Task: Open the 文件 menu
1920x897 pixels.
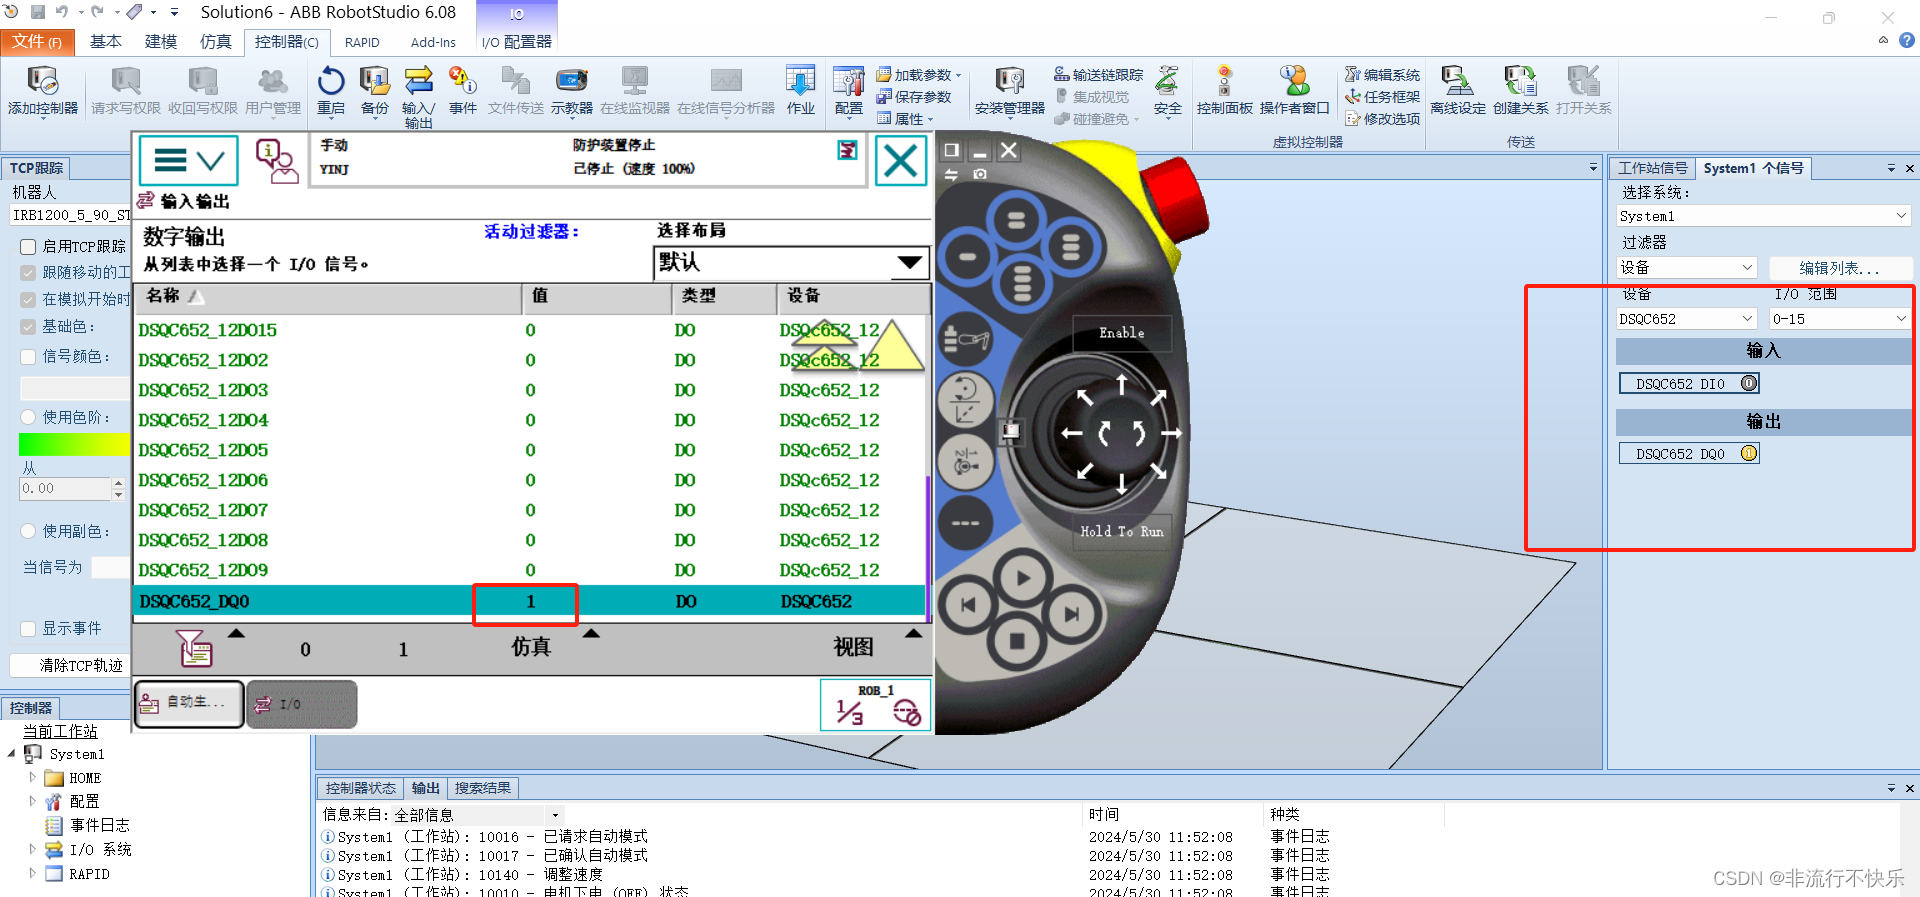Action: (36, 42)
